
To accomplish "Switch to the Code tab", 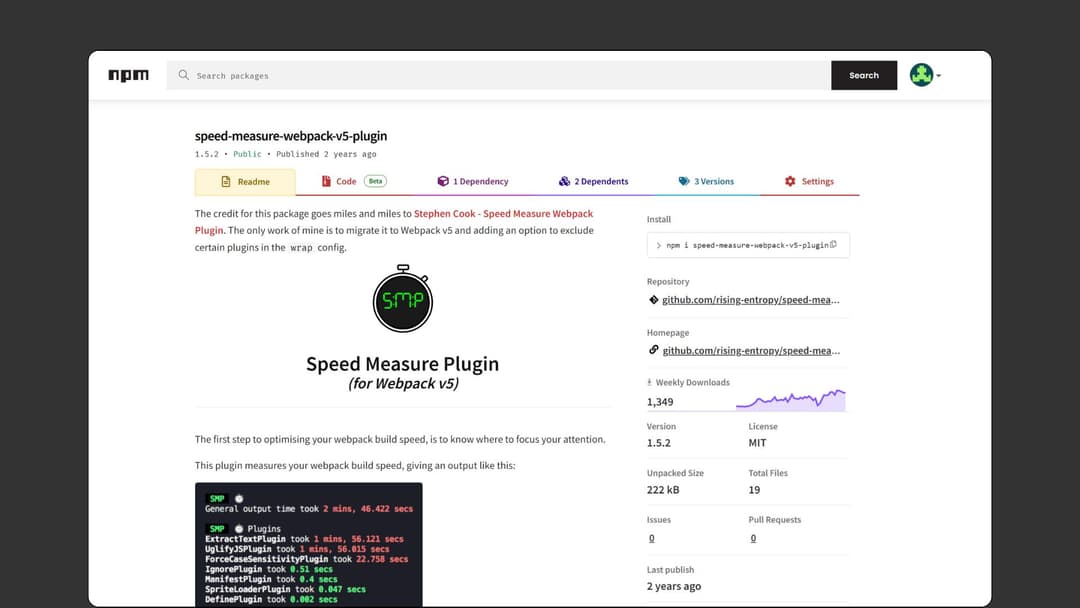I will [x=353, y=182].
